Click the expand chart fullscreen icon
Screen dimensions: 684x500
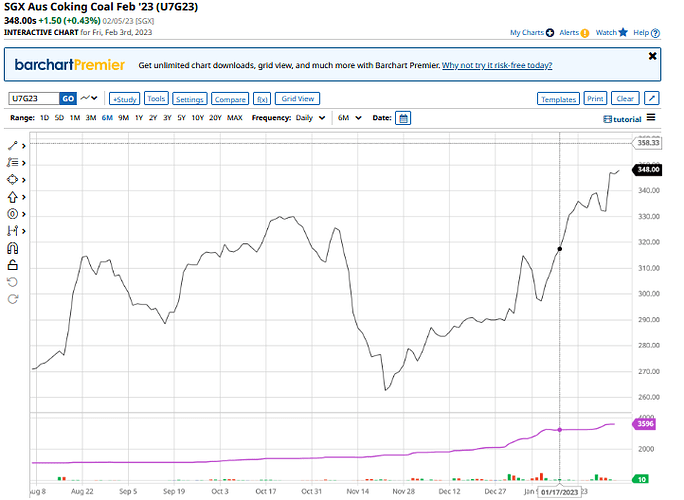click(x=651, y=98)
